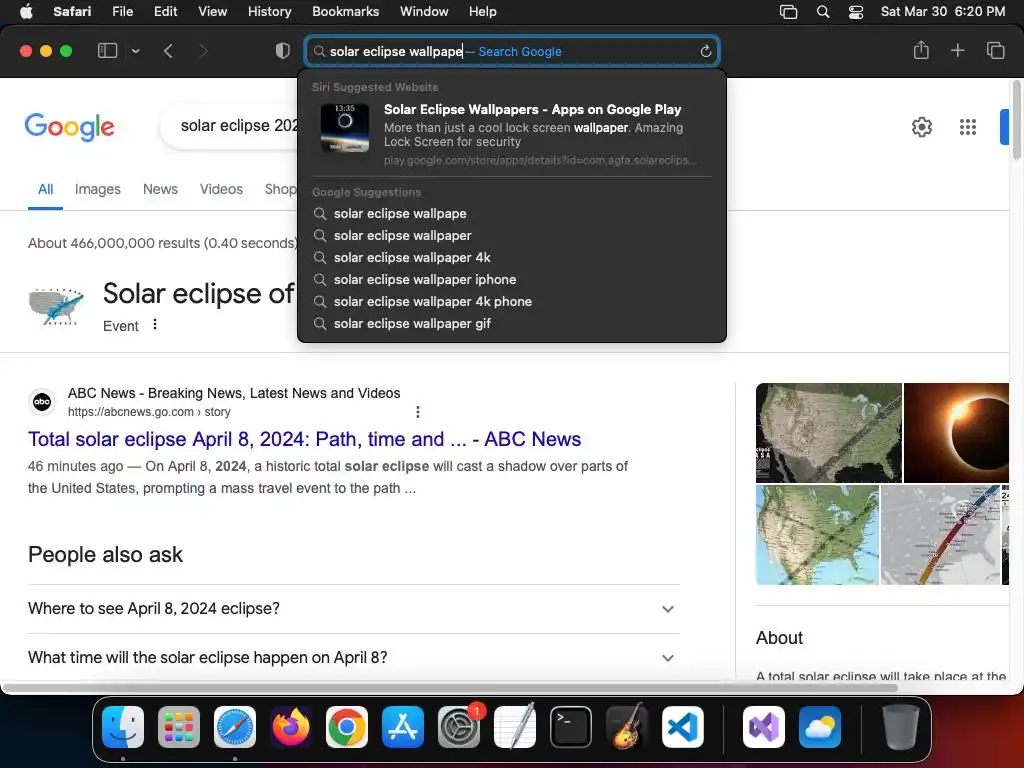Viewport: 1024px width, 768px height.
Task: Open the US eclipse path map thumbnail
Action: coord(829,433)
